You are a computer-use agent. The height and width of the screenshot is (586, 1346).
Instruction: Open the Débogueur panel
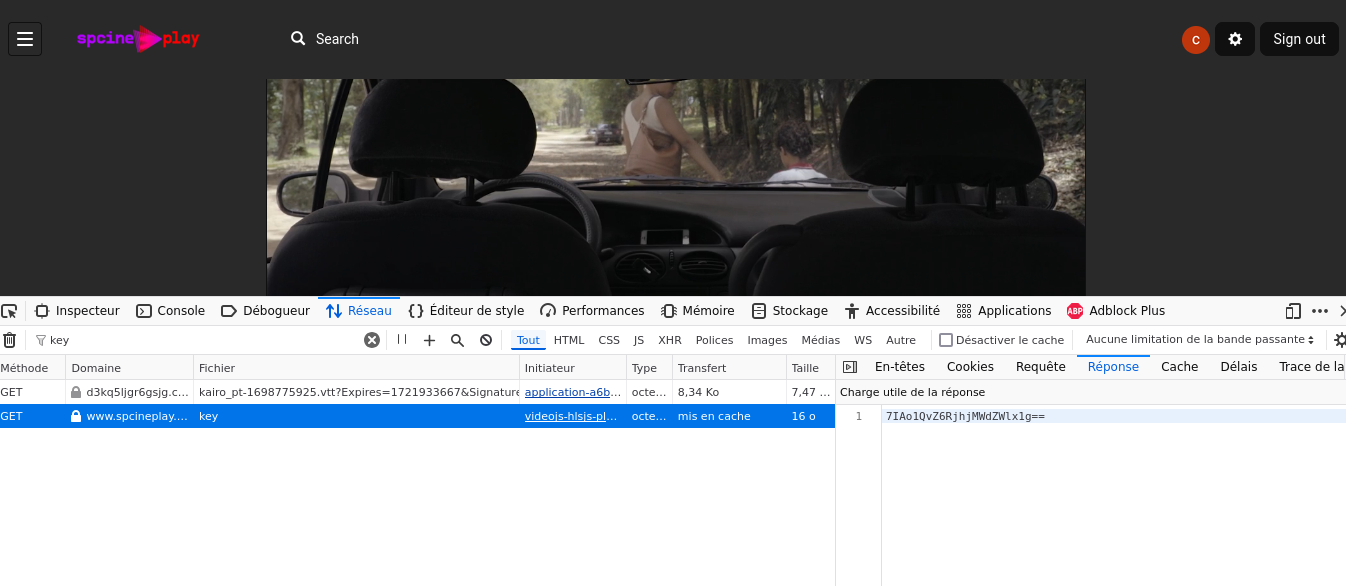point(265,311)
